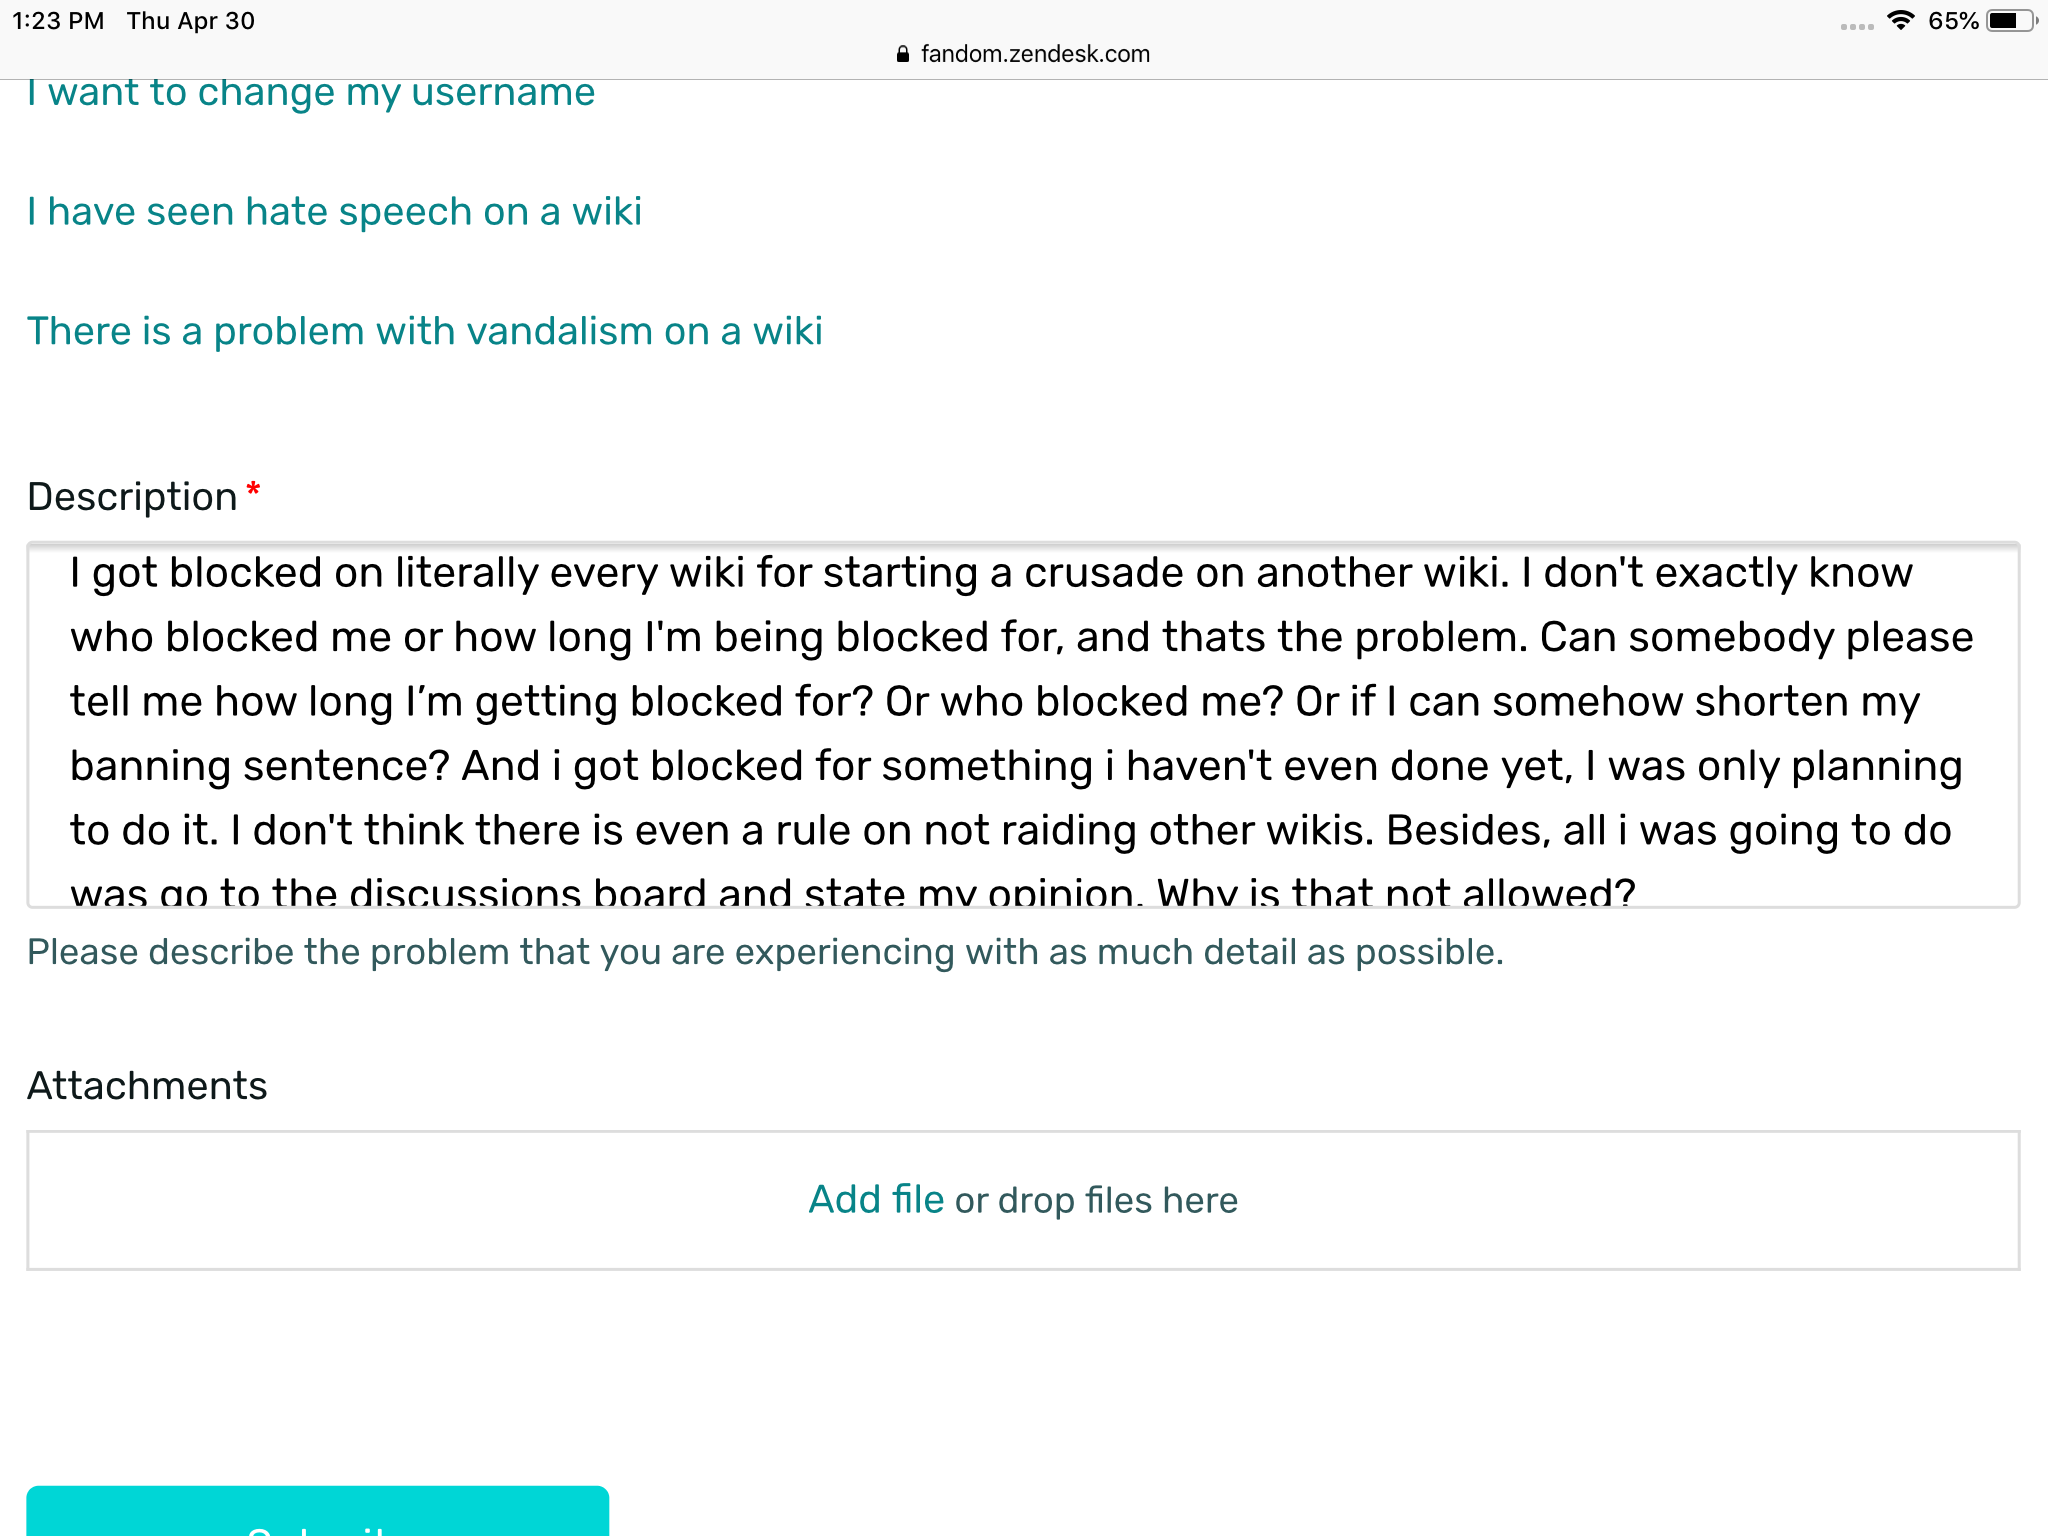The image size is (2048, 1536).
Task: Focus the Description text area
Action: (1022, 725)
